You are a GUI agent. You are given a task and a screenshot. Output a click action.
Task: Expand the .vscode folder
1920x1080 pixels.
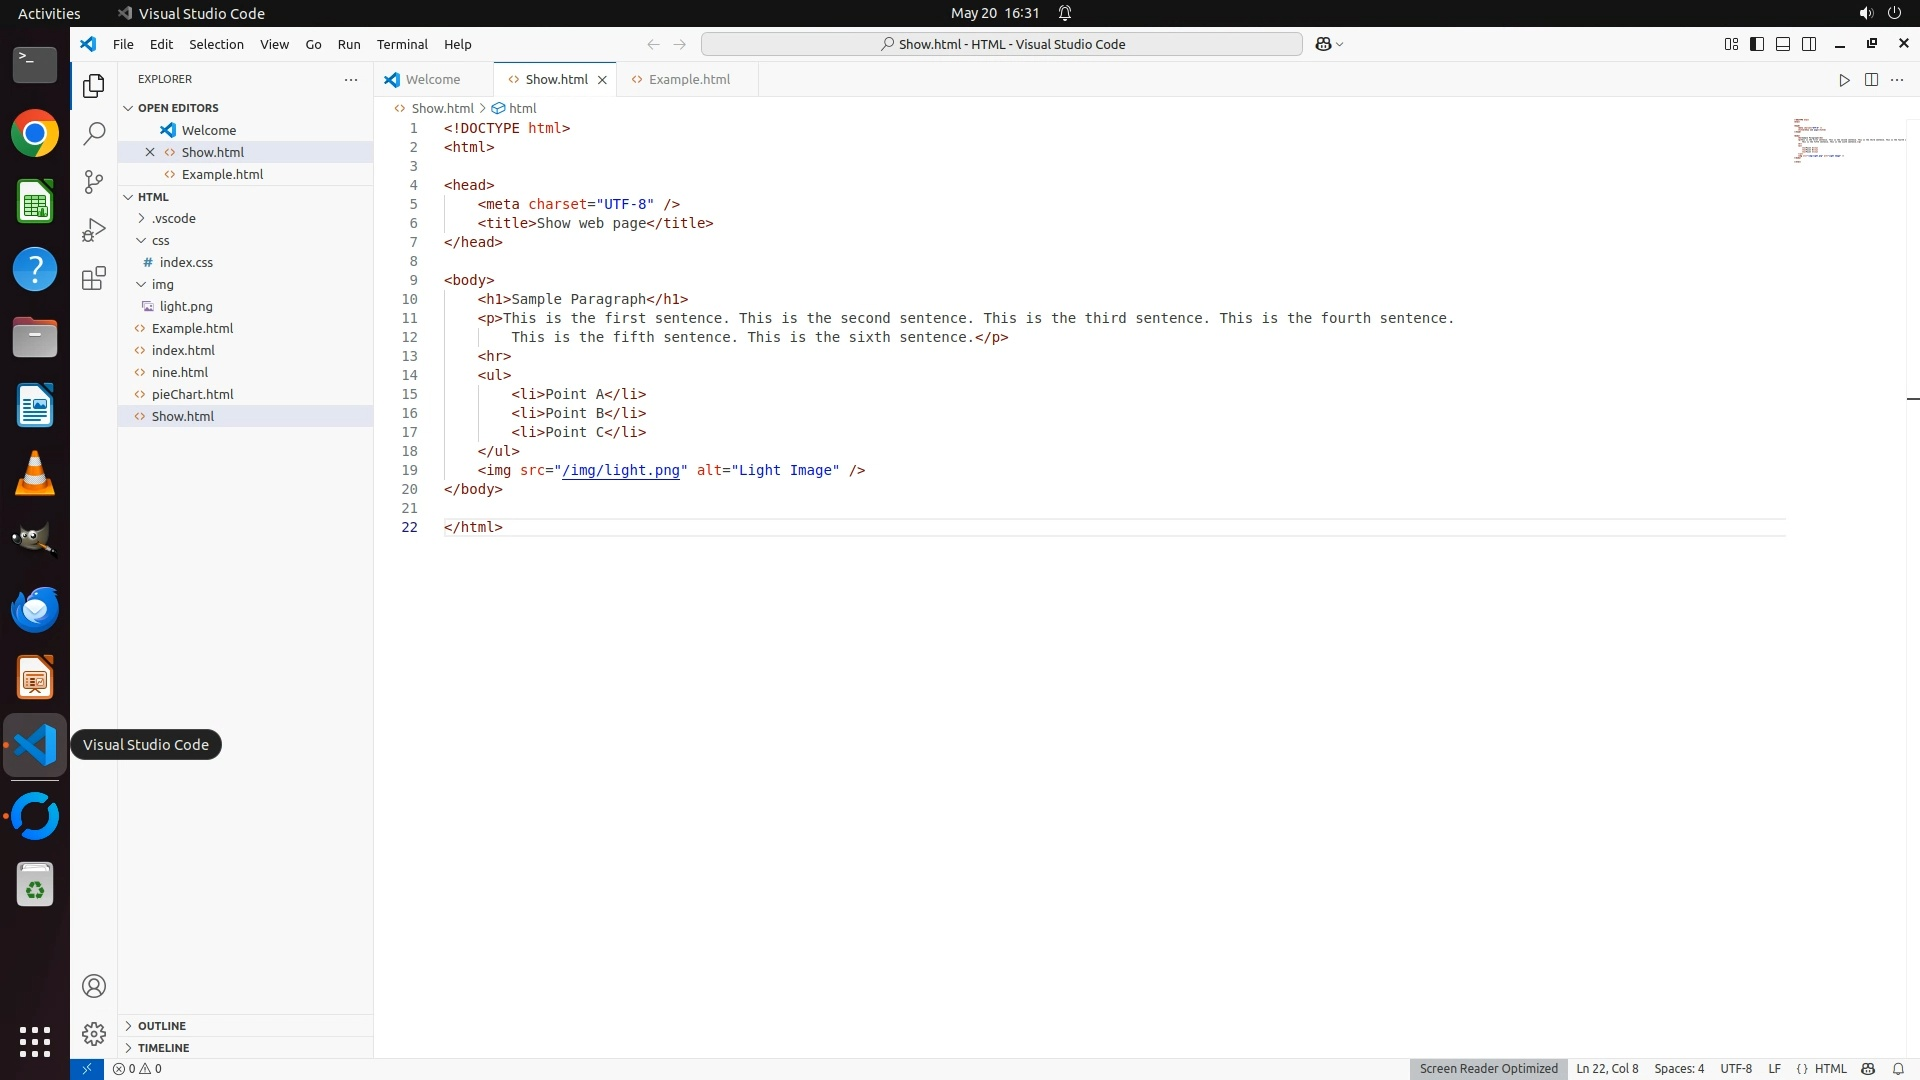click(174, 218)
